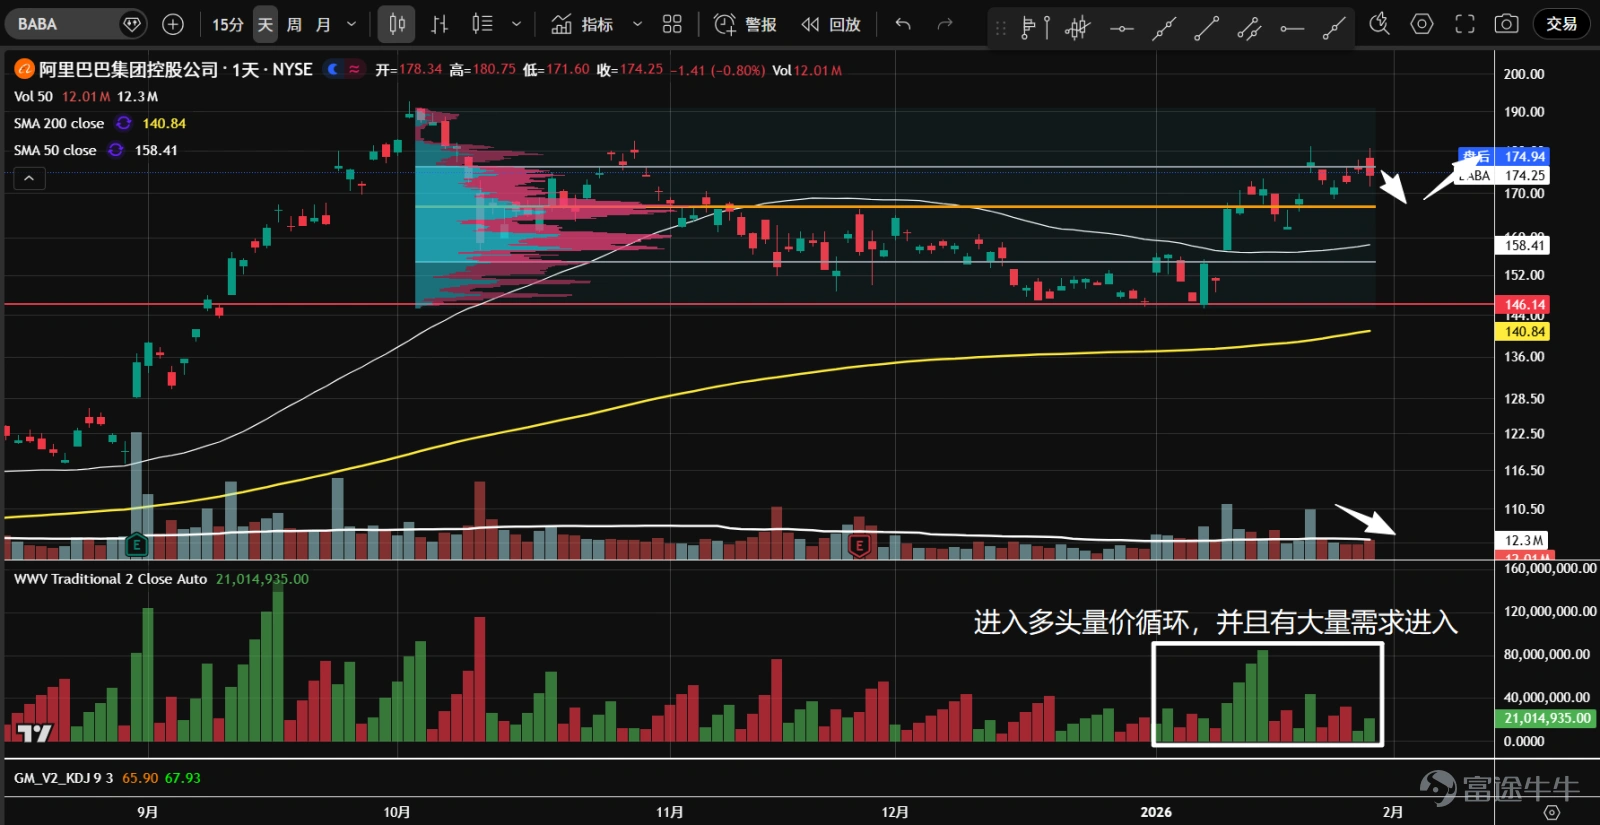
Task: Click the Alibaba orange logo icon
Action: point(24,70)
